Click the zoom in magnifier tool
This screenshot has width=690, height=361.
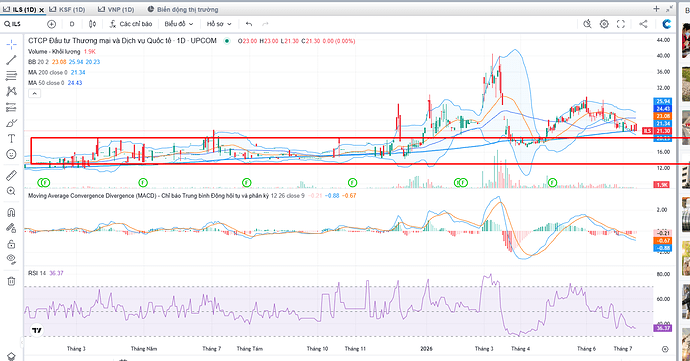tap(11, 191)
